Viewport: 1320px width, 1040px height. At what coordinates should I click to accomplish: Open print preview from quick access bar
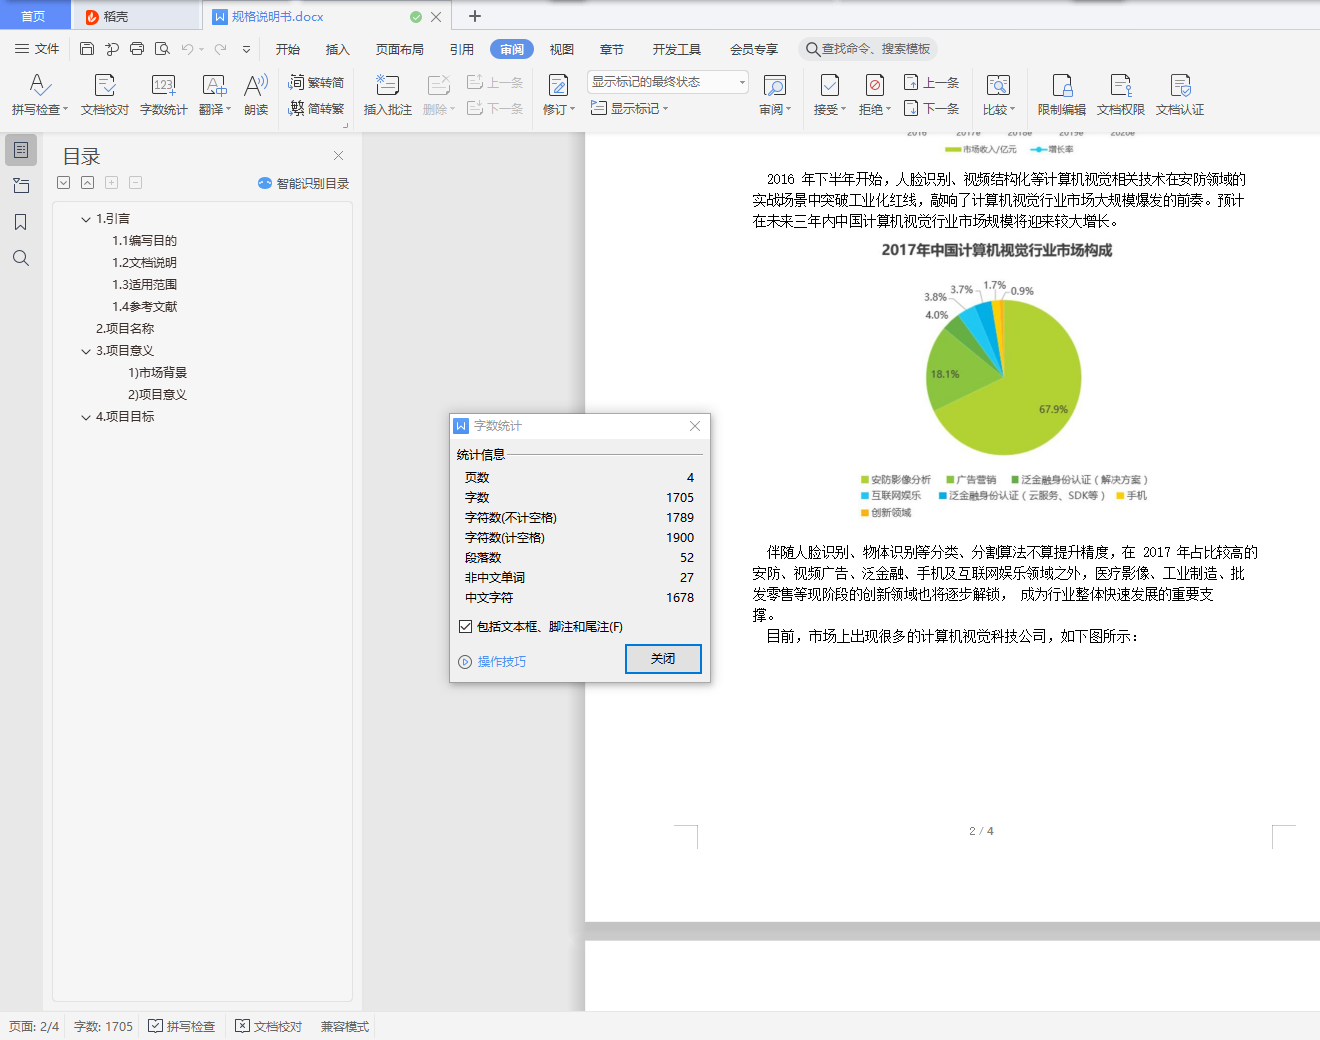[162, 49]
